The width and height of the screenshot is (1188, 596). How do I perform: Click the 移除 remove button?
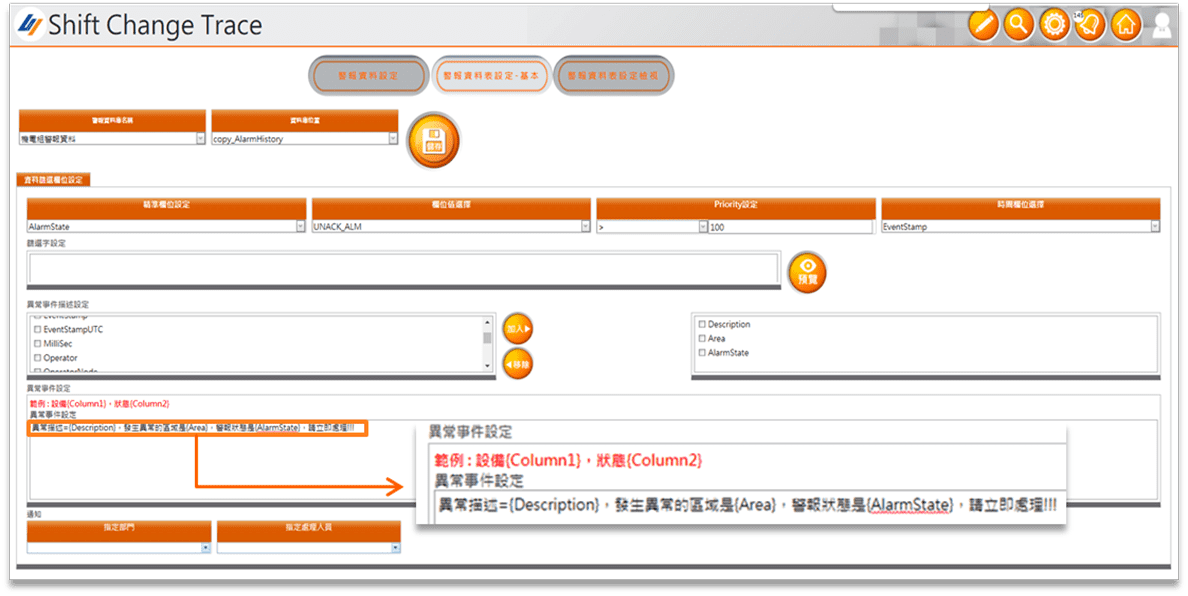(518, 364)
